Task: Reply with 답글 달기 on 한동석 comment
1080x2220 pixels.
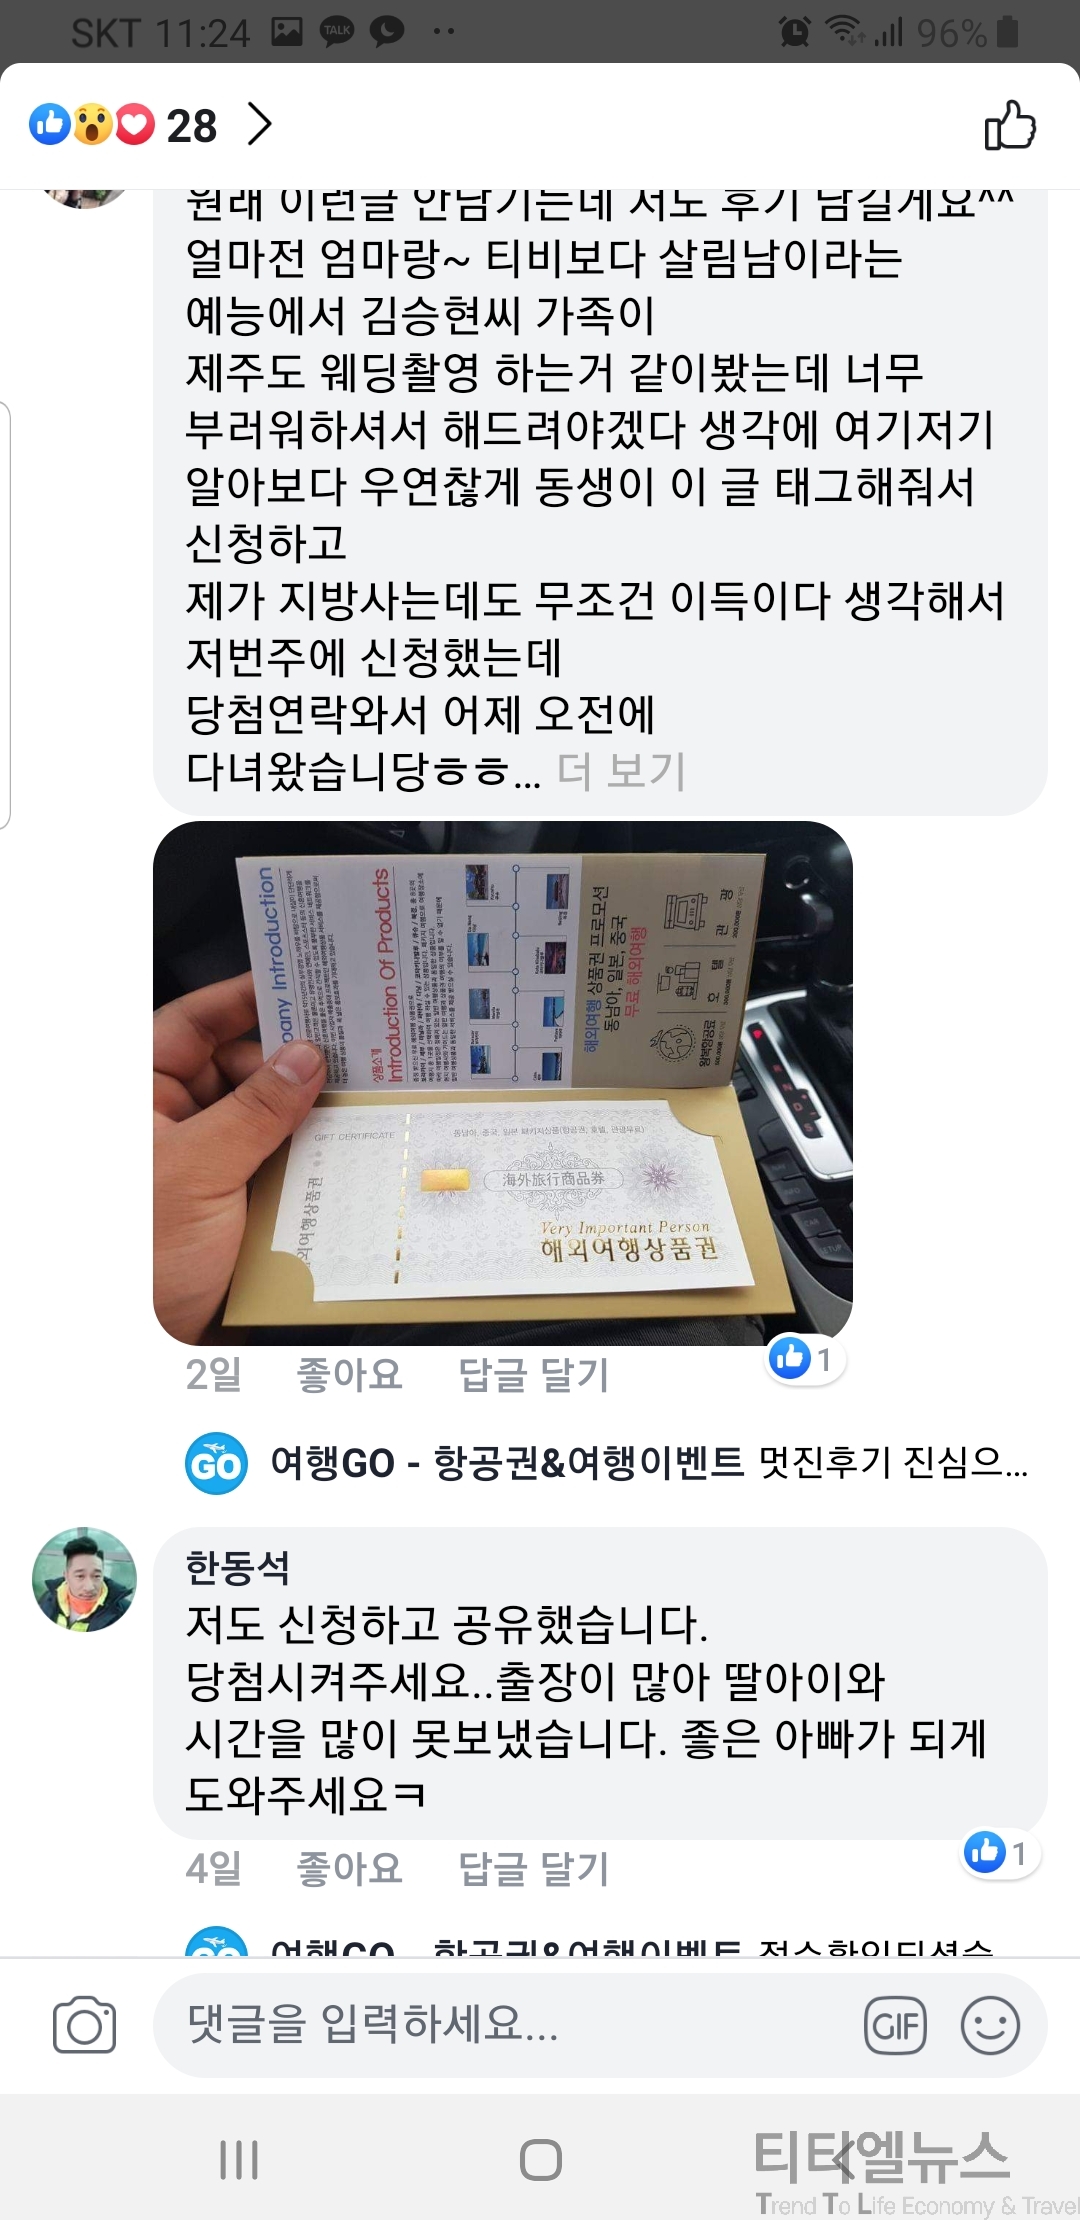Action: click(533, 1868)
